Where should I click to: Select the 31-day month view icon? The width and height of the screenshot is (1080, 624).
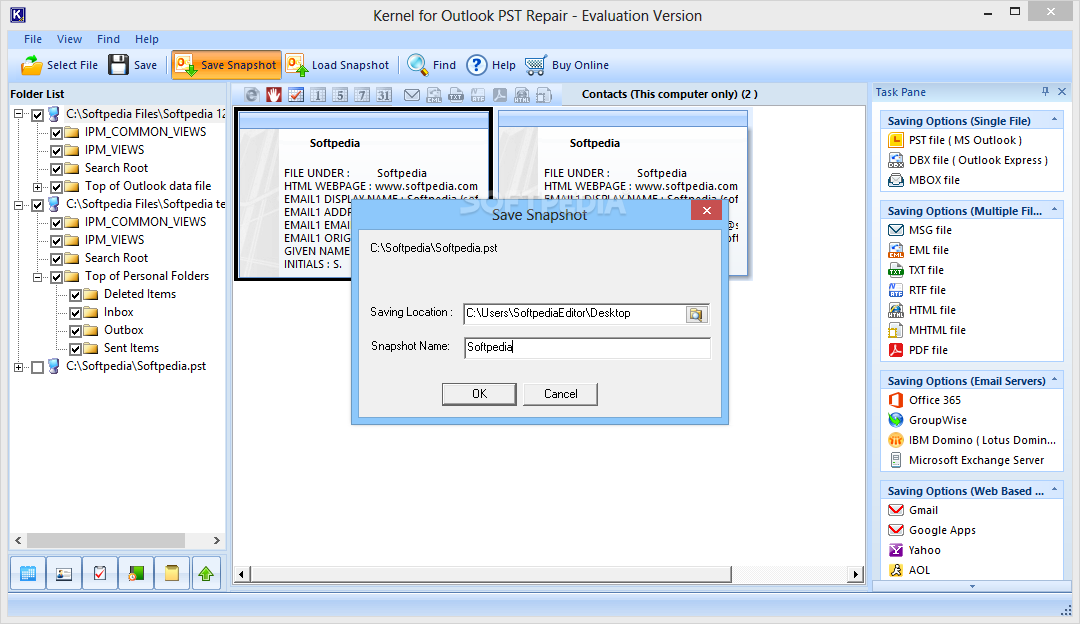pyautogui.click(x=384, y=95)
